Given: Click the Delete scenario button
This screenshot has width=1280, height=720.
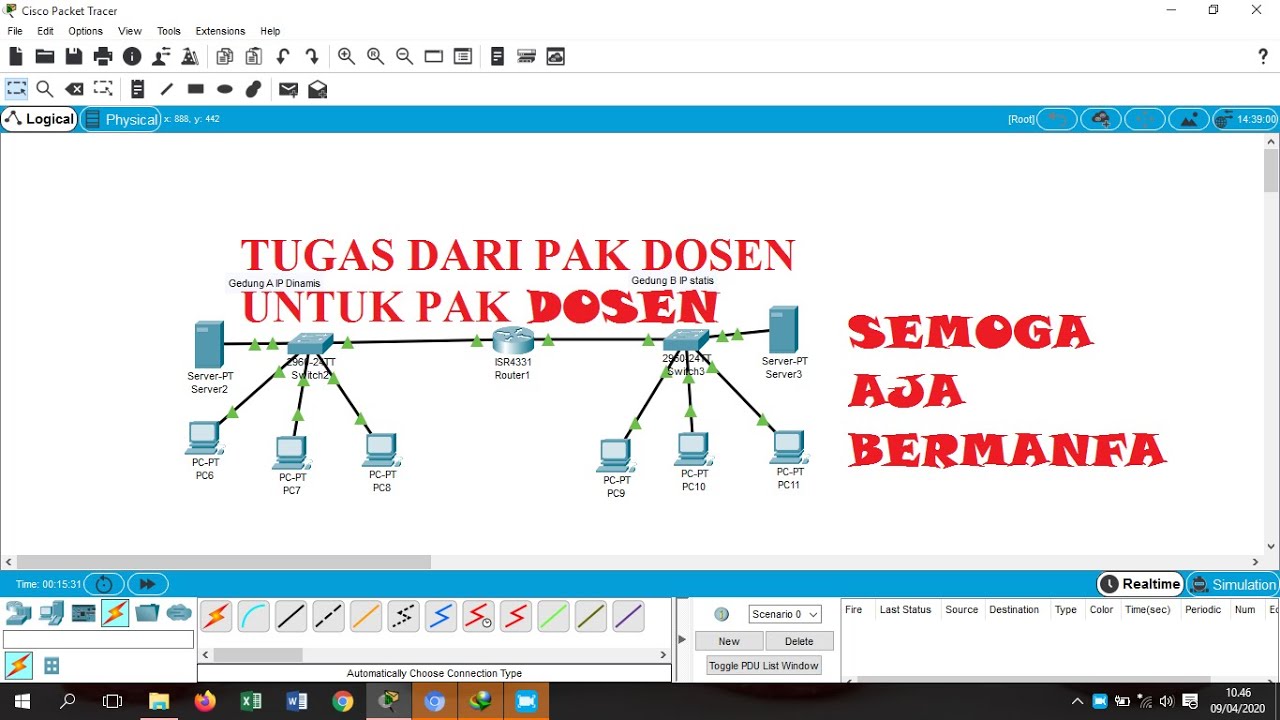Looking at the screenshot, I should (799, 641).
